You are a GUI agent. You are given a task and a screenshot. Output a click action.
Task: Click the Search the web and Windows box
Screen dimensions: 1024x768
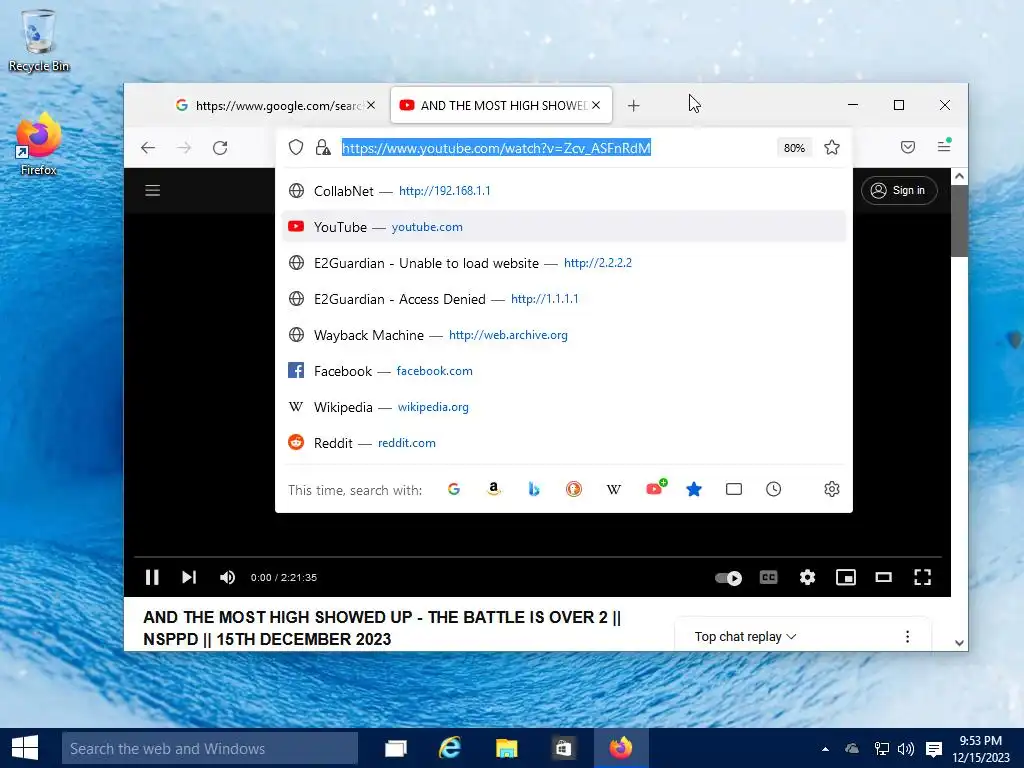(210, 748)
